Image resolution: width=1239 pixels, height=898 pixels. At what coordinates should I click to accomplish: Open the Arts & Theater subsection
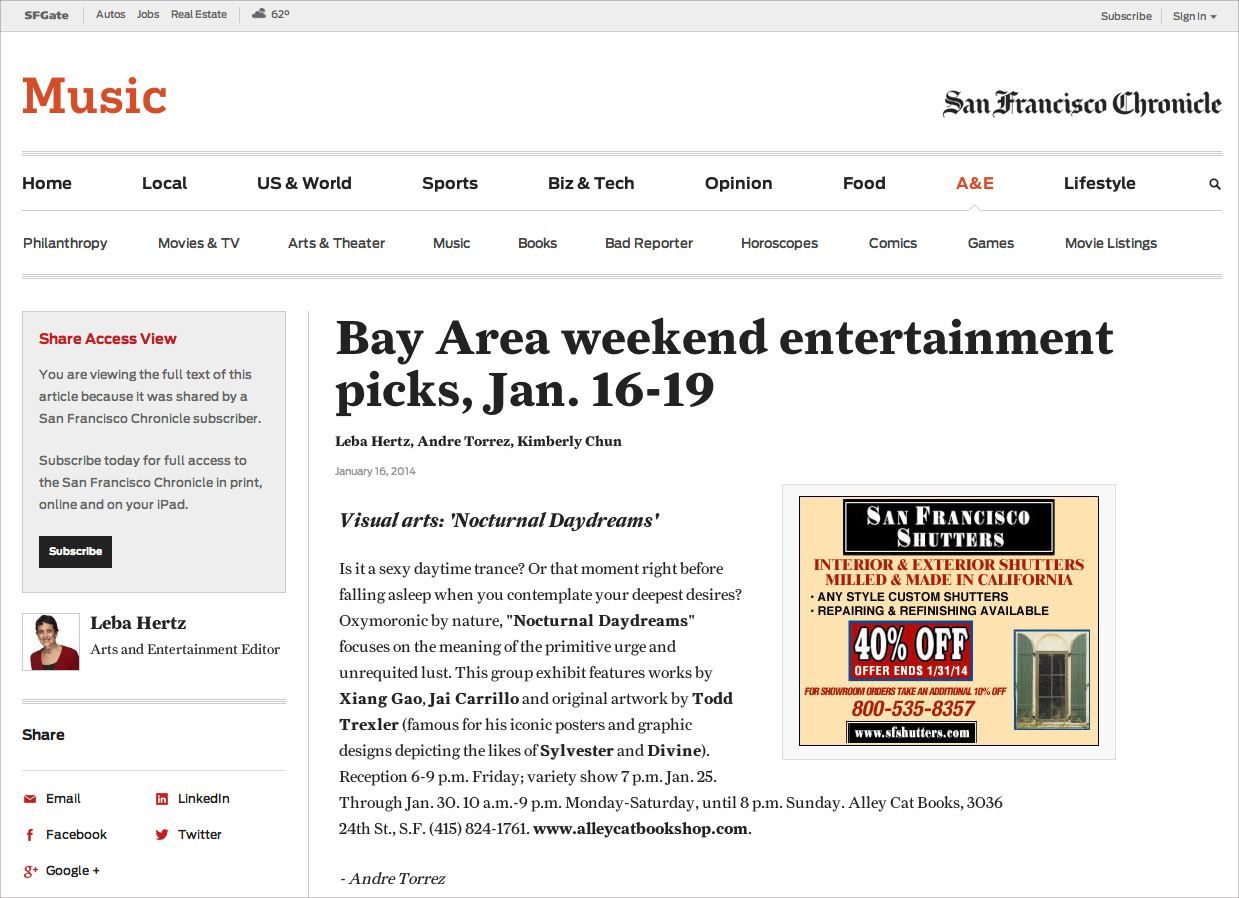pyautogui.click(x=336, y=243)
